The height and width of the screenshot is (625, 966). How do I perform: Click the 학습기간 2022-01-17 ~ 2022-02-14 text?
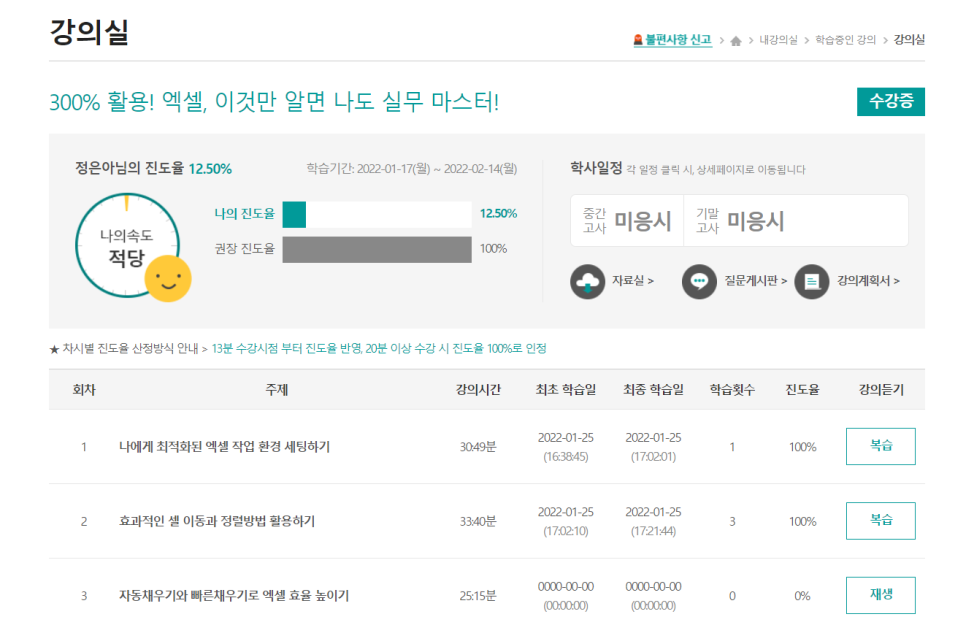pyautogui.click(x=412, y=169)
